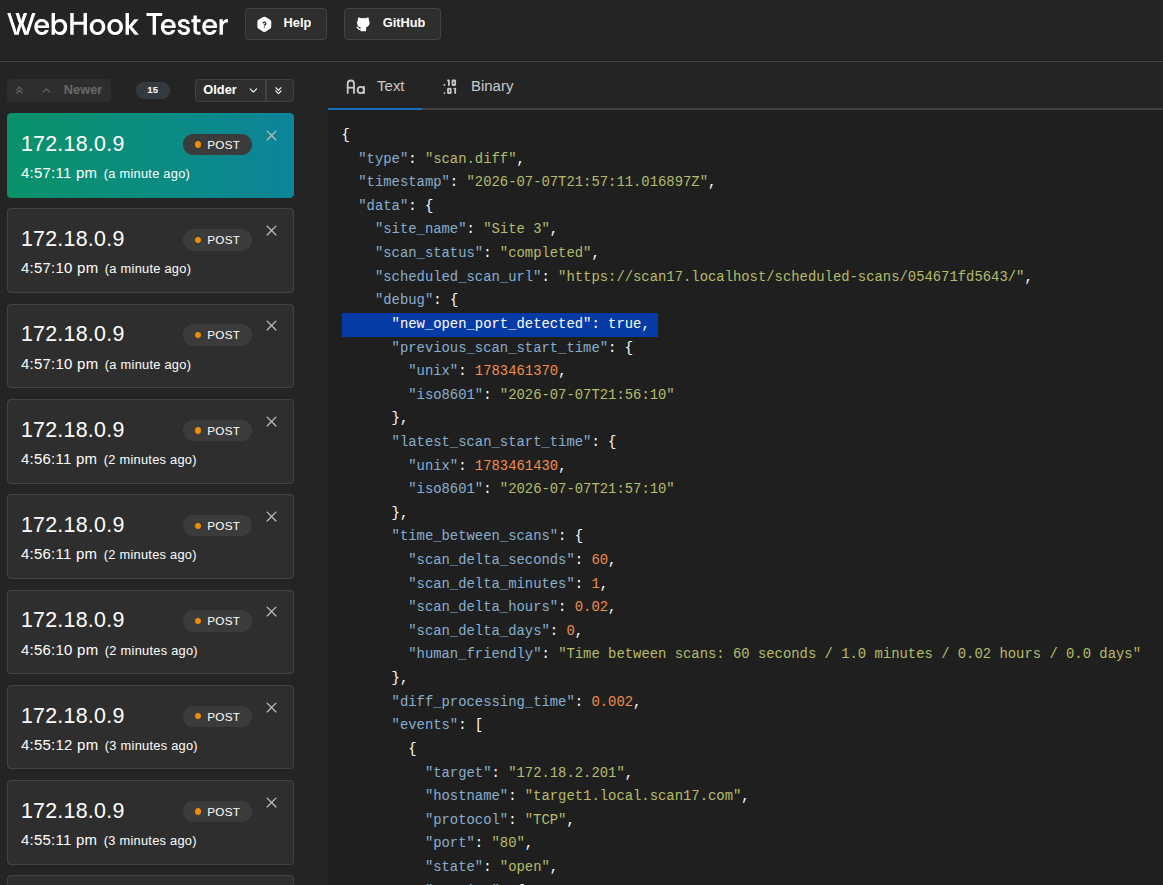Click the "data" key line
Screen dimensions: 1163x885
pyautogui.click(x=395, y=205)
